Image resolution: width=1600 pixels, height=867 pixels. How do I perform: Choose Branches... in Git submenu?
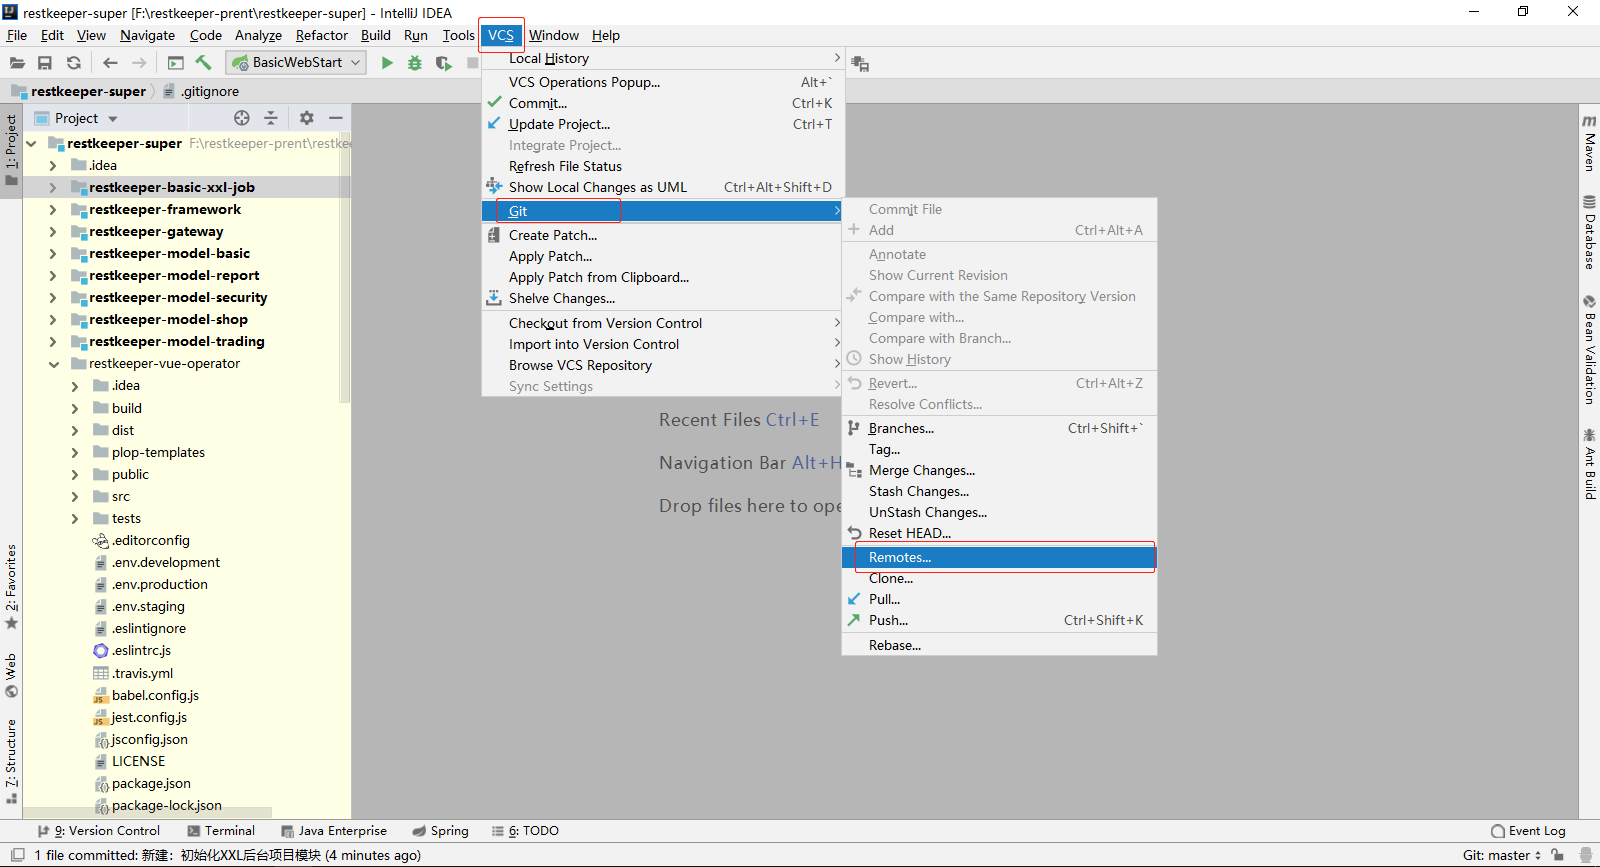(x=999, y=428)
